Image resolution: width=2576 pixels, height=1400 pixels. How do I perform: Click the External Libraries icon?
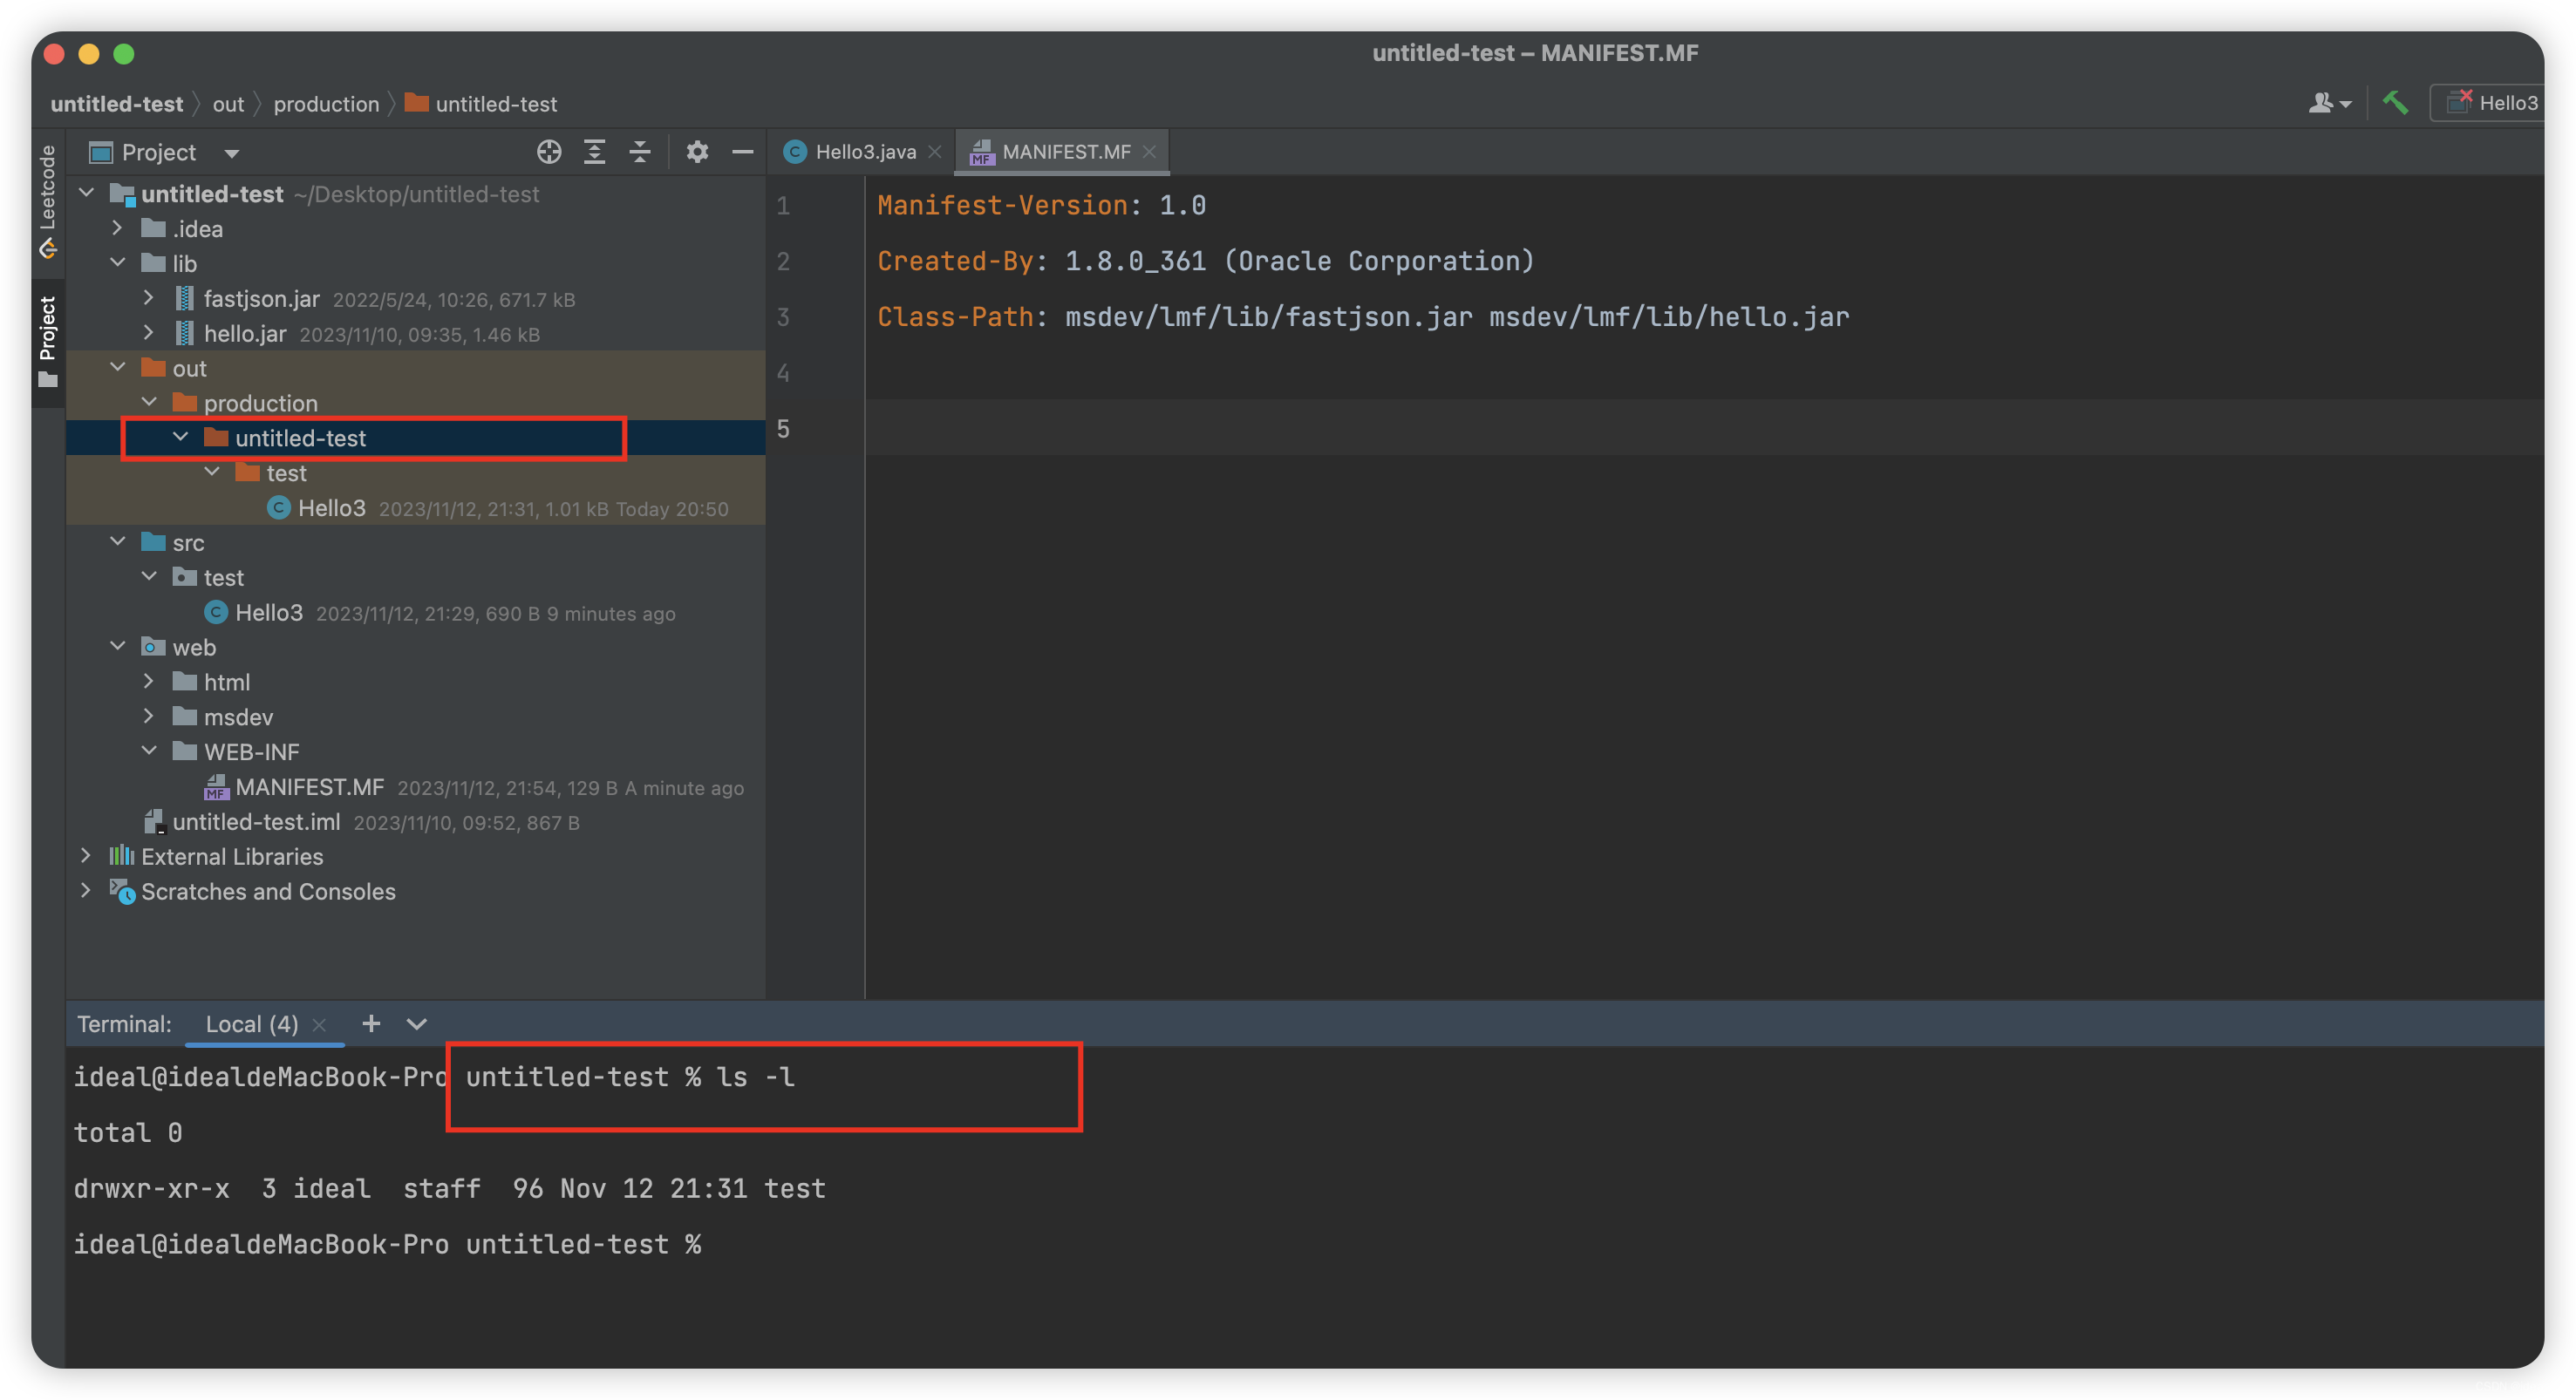coord(122,856)
